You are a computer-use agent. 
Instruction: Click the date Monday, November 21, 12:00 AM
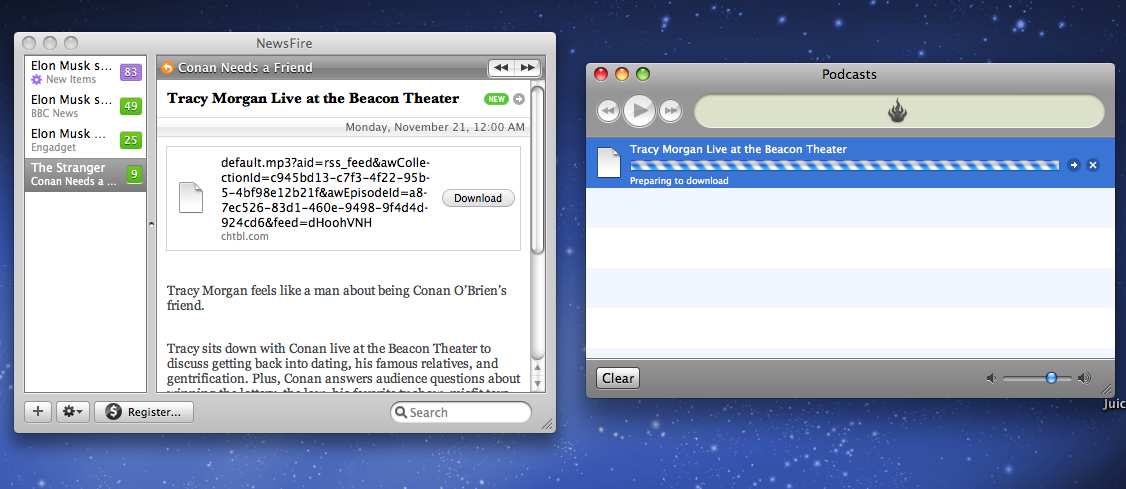click(435, 127)
